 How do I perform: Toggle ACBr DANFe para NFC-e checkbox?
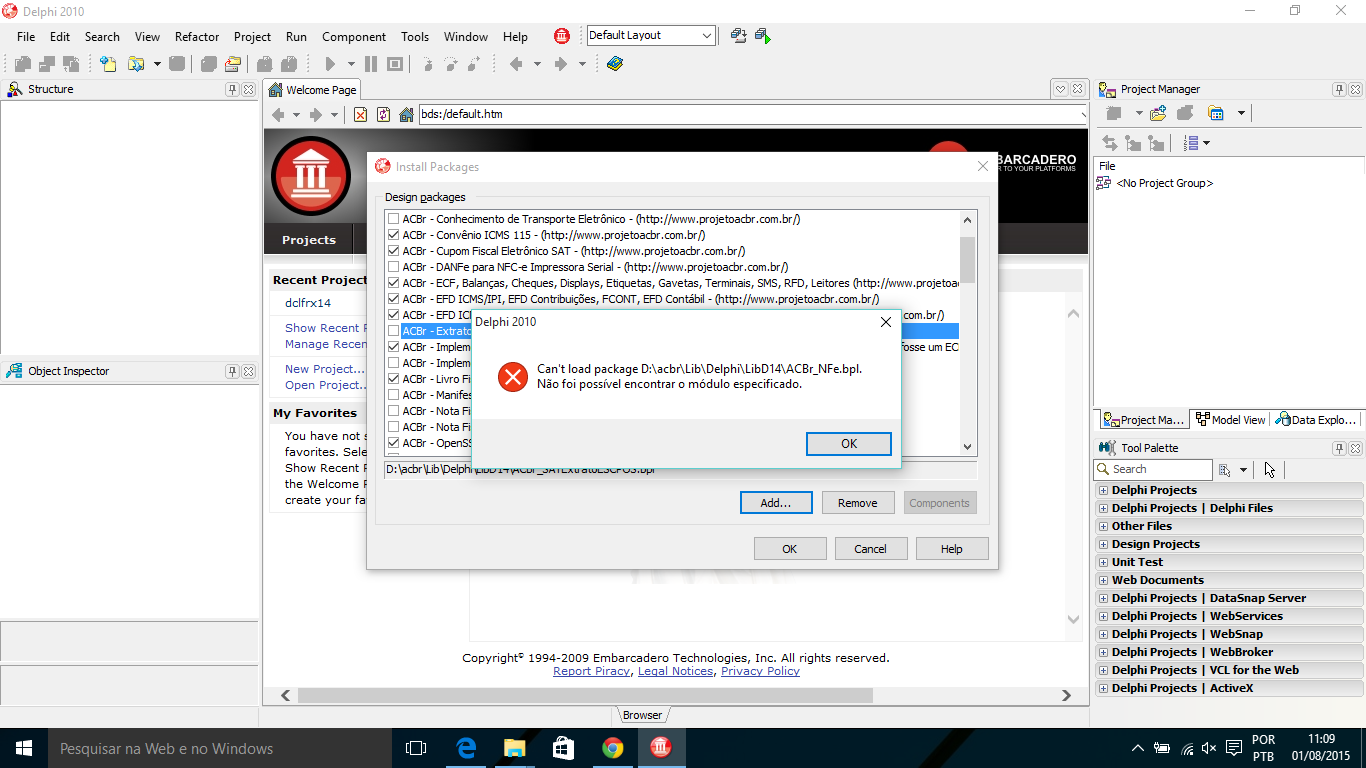(394, 267)
